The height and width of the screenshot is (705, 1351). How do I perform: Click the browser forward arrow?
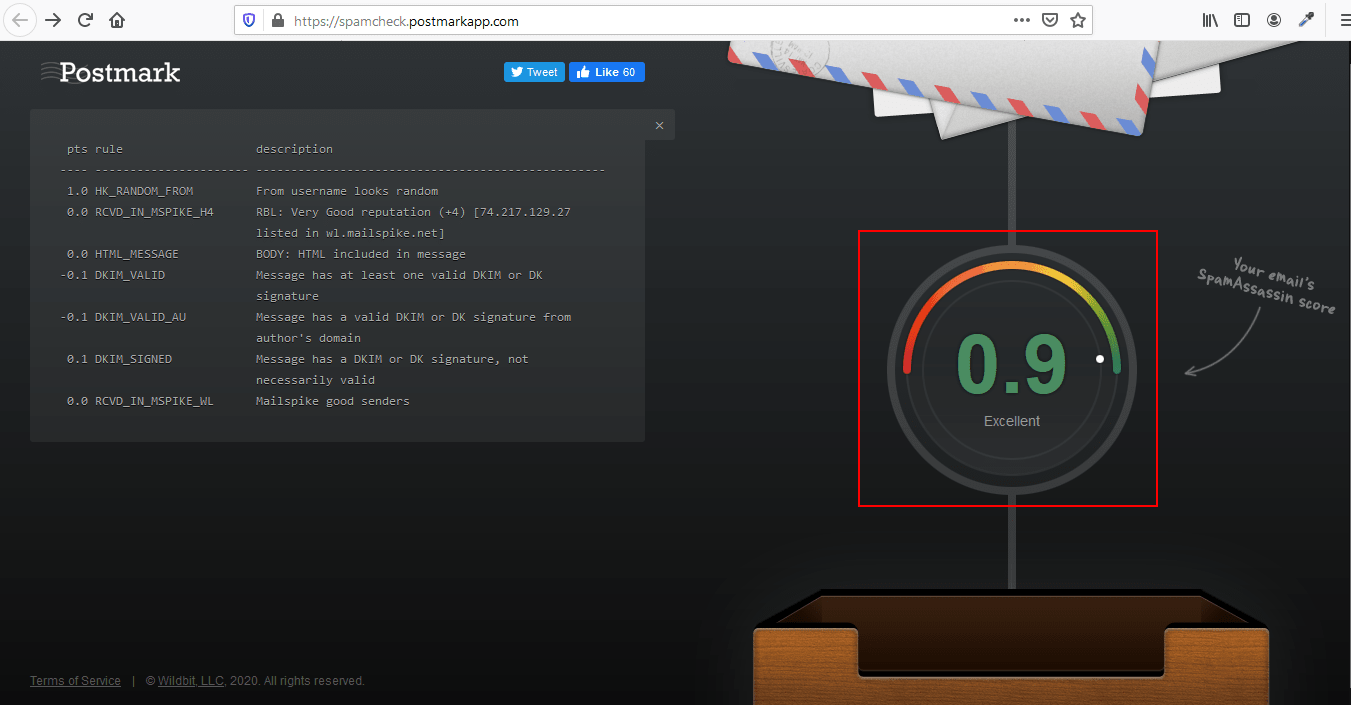pyautogui.click(x=53, y=20)
